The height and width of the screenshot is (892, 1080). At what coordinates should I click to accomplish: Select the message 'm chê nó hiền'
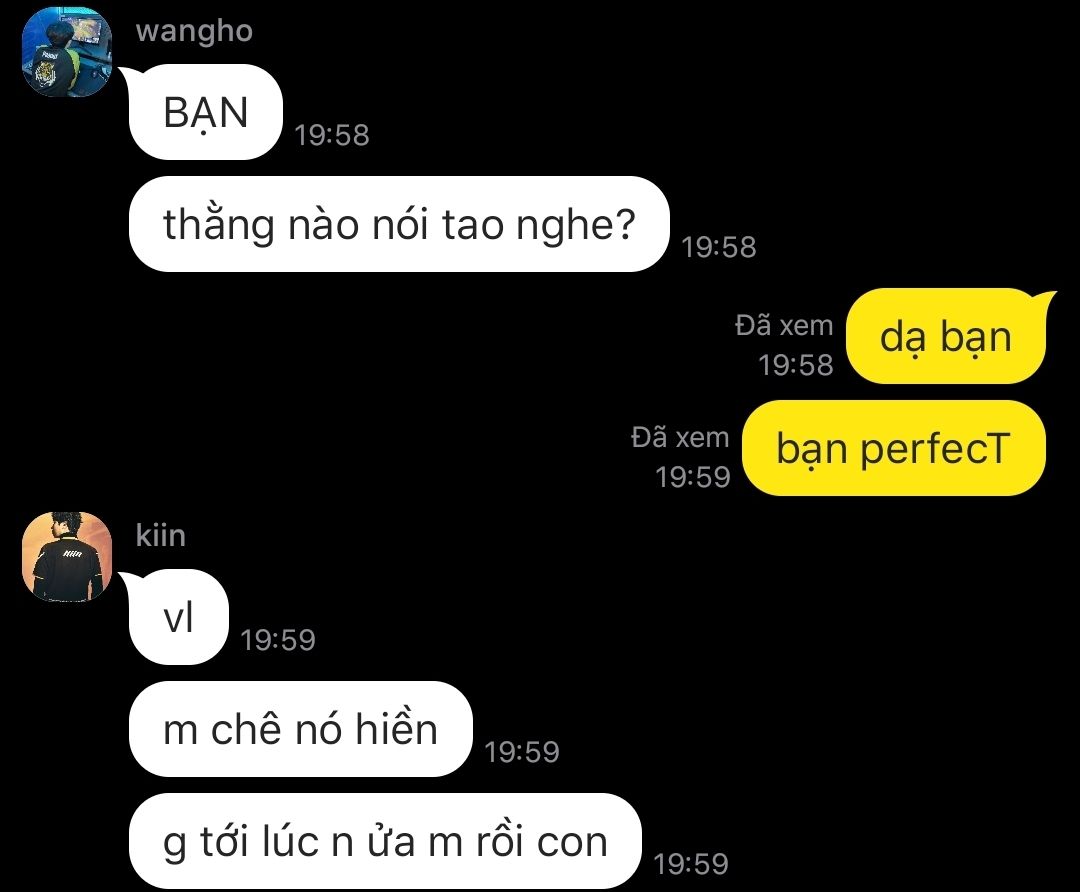[x=300, y=729]
